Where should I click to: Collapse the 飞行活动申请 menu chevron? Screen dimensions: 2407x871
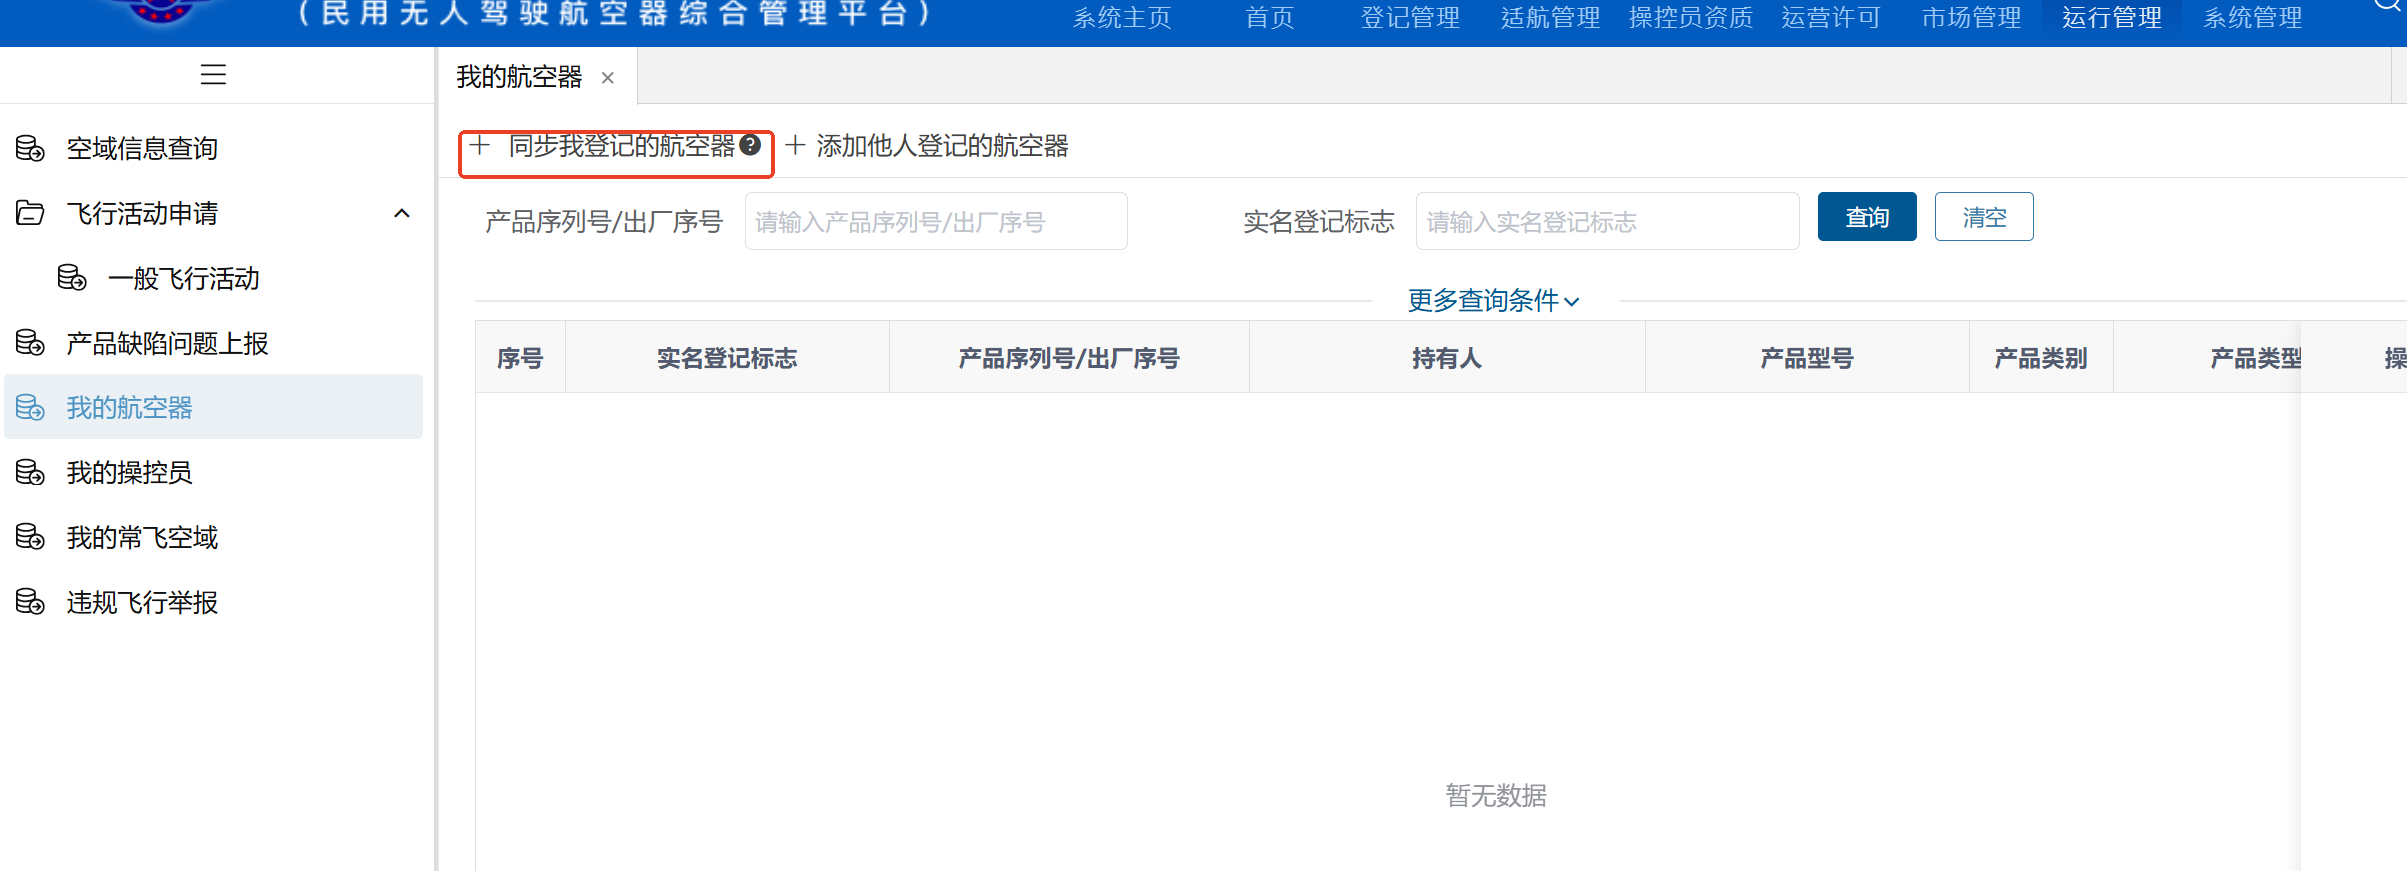click(x=402, y=213)
